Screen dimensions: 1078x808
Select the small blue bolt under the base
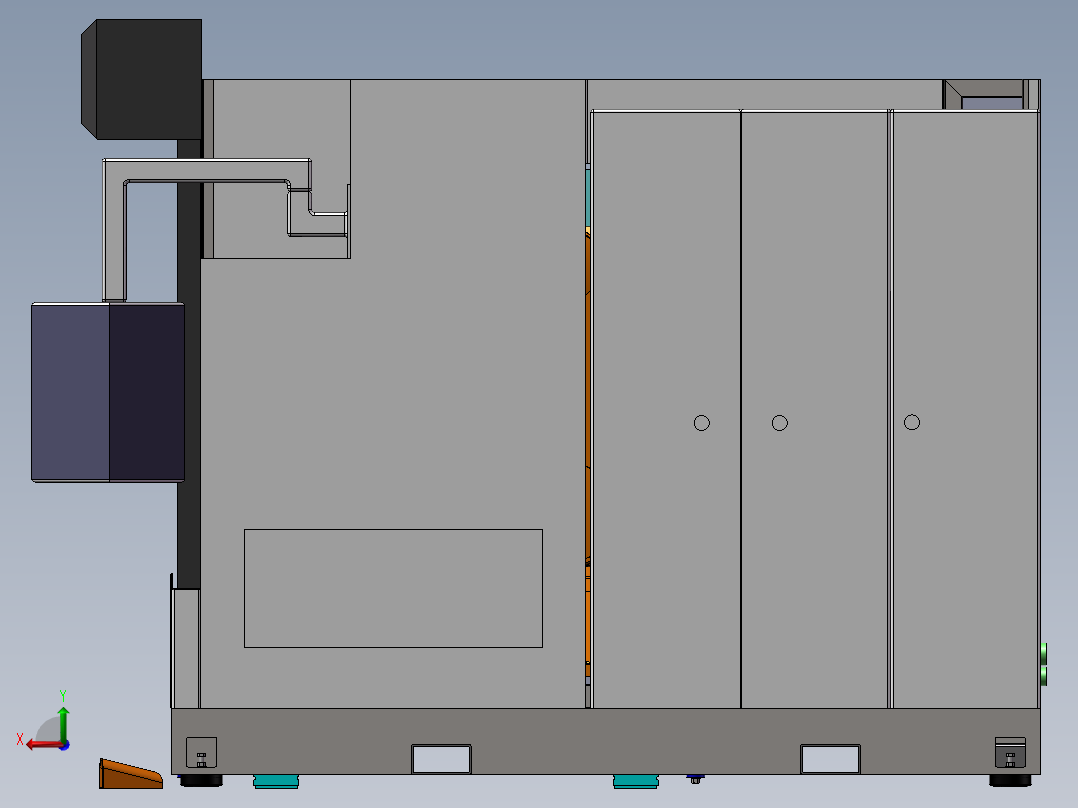pos(695,779)
